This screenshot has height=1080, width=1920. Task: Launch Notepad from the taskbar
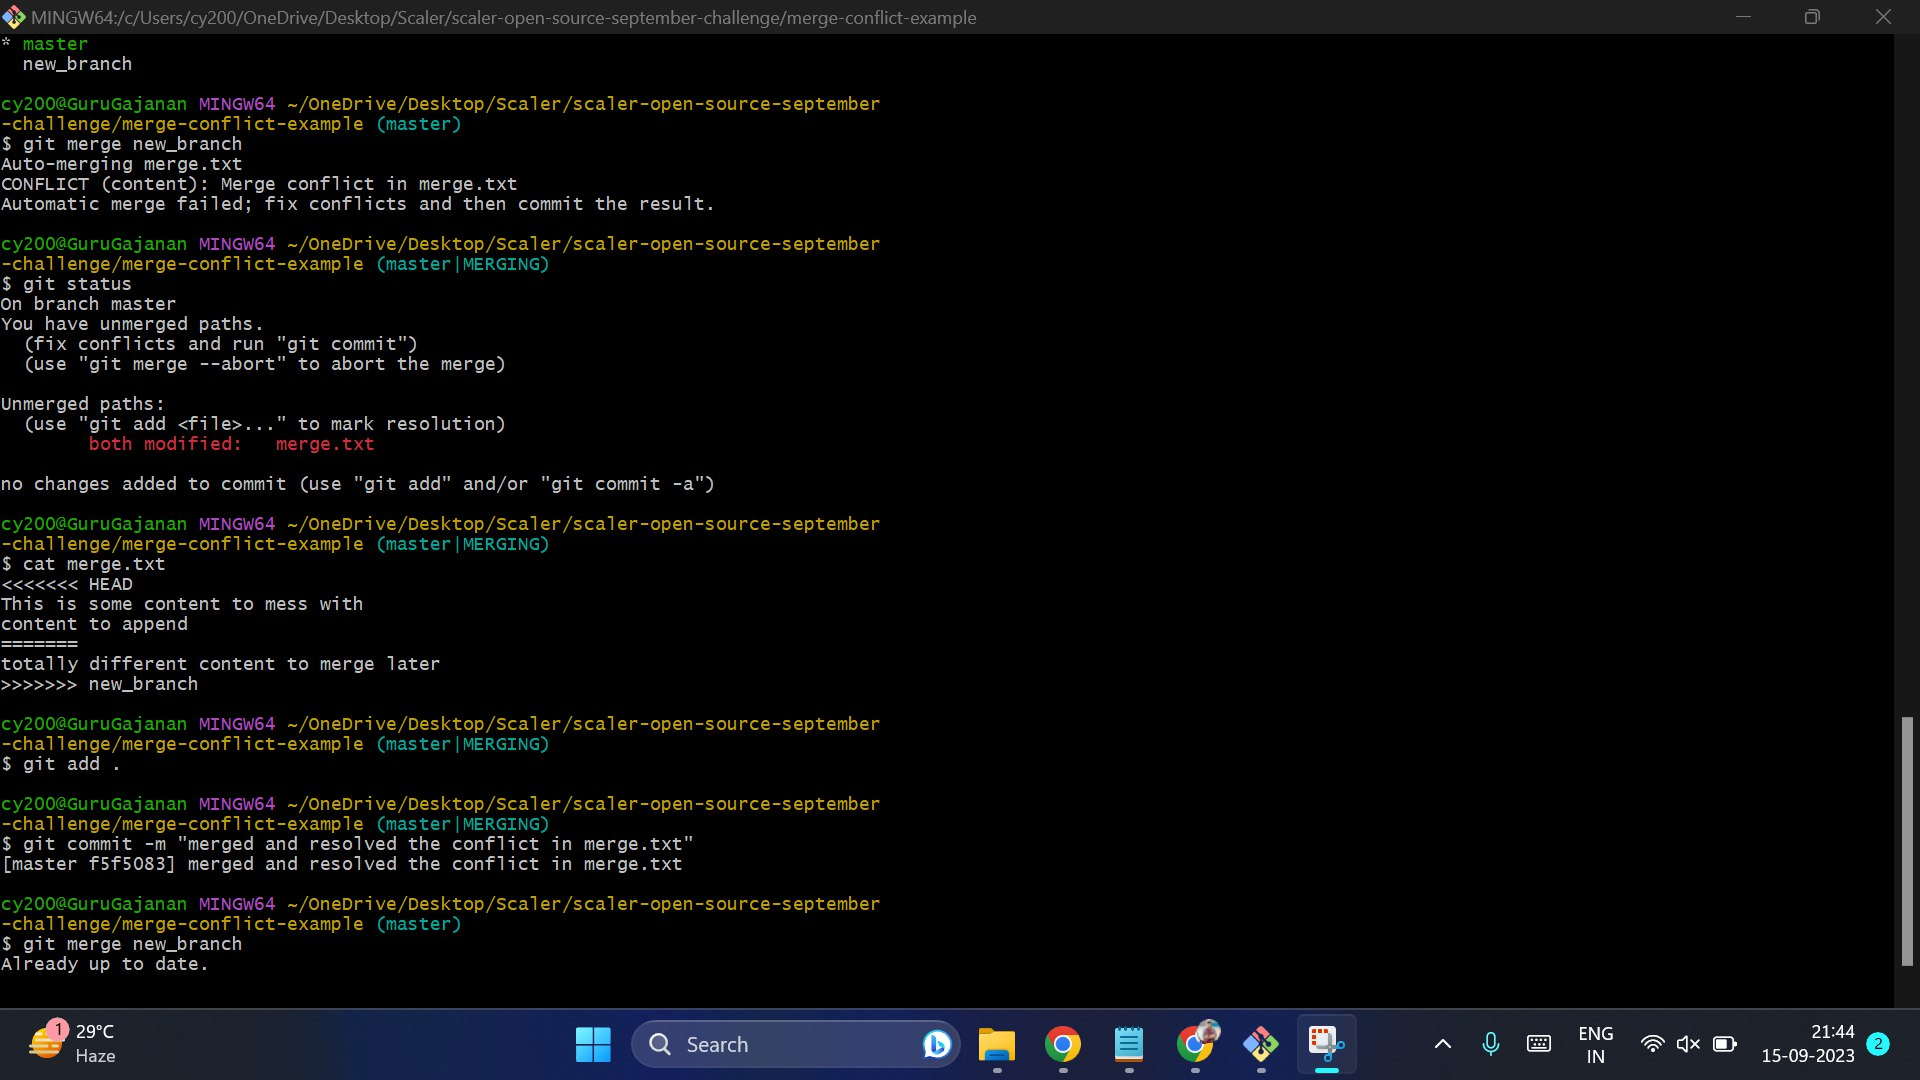[1129, 1043]
